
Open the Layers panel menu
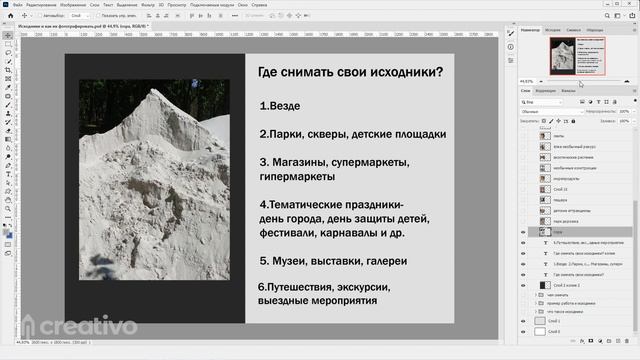click(635, 91)
